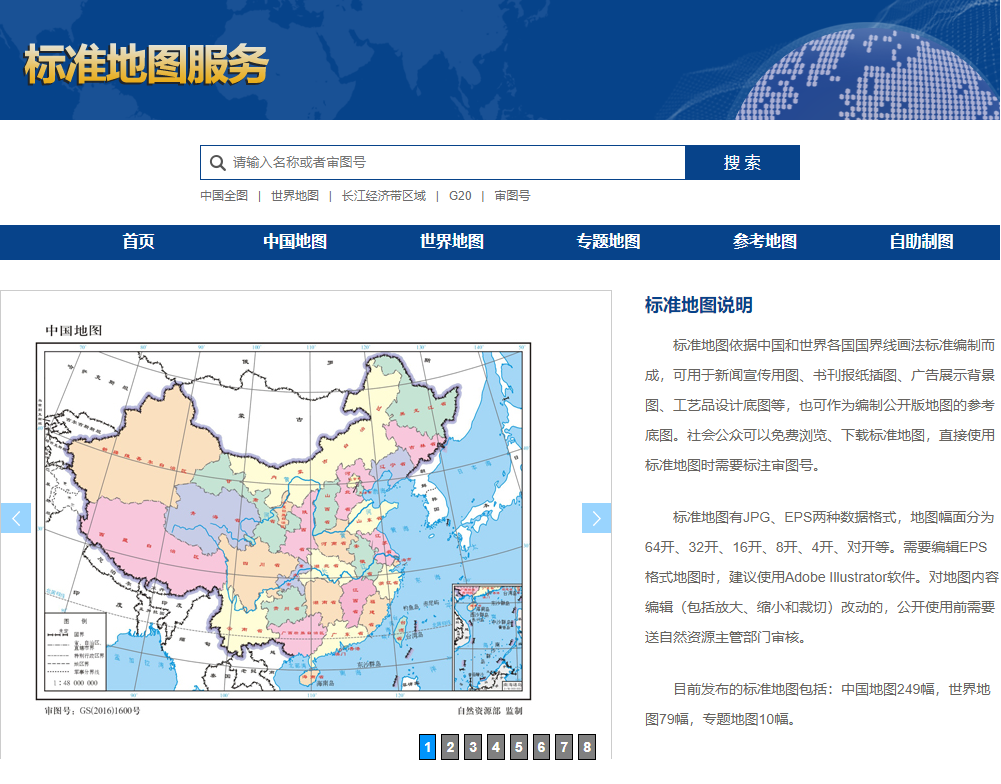Image resolution: width=1001 pixels, height=784 pixels.
Task: Click the G20 quick link
Action: 460,196
